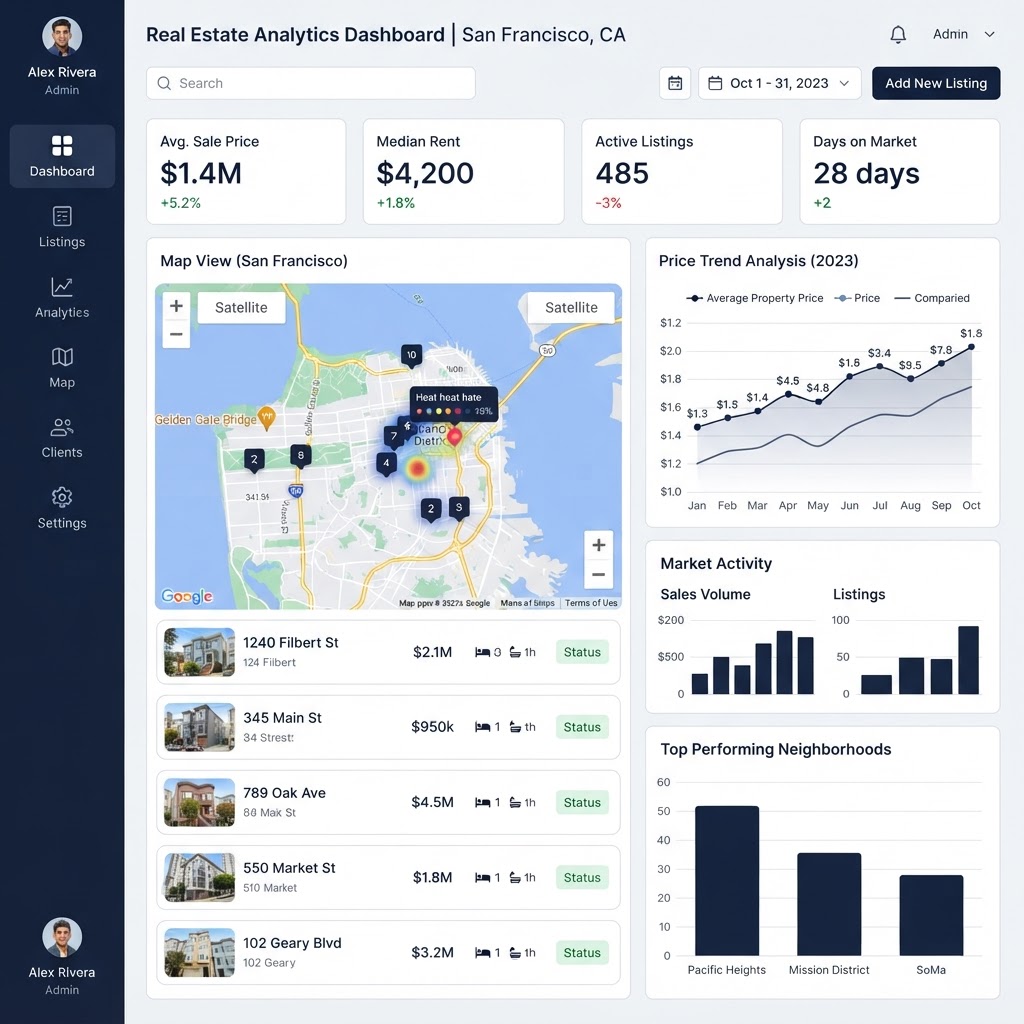Image resolution: width=1024 pixels, height=1024 pixels.
Task: Click the Terms of Use map link
Action: [x=591, y=603]
